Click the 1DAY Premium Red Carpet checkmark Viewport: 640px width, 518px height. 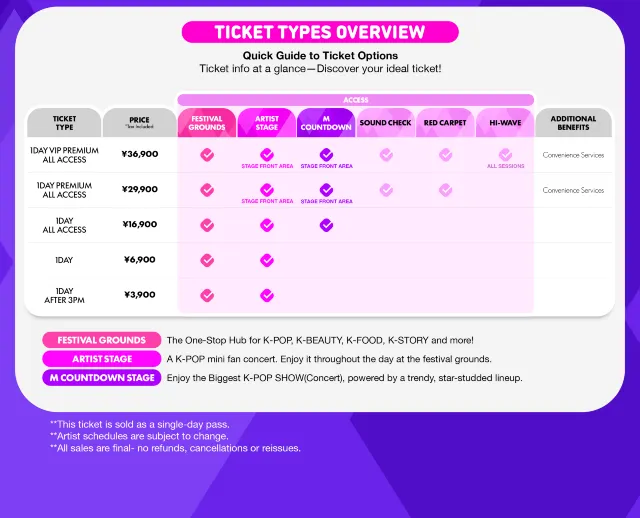coord(446,190)
